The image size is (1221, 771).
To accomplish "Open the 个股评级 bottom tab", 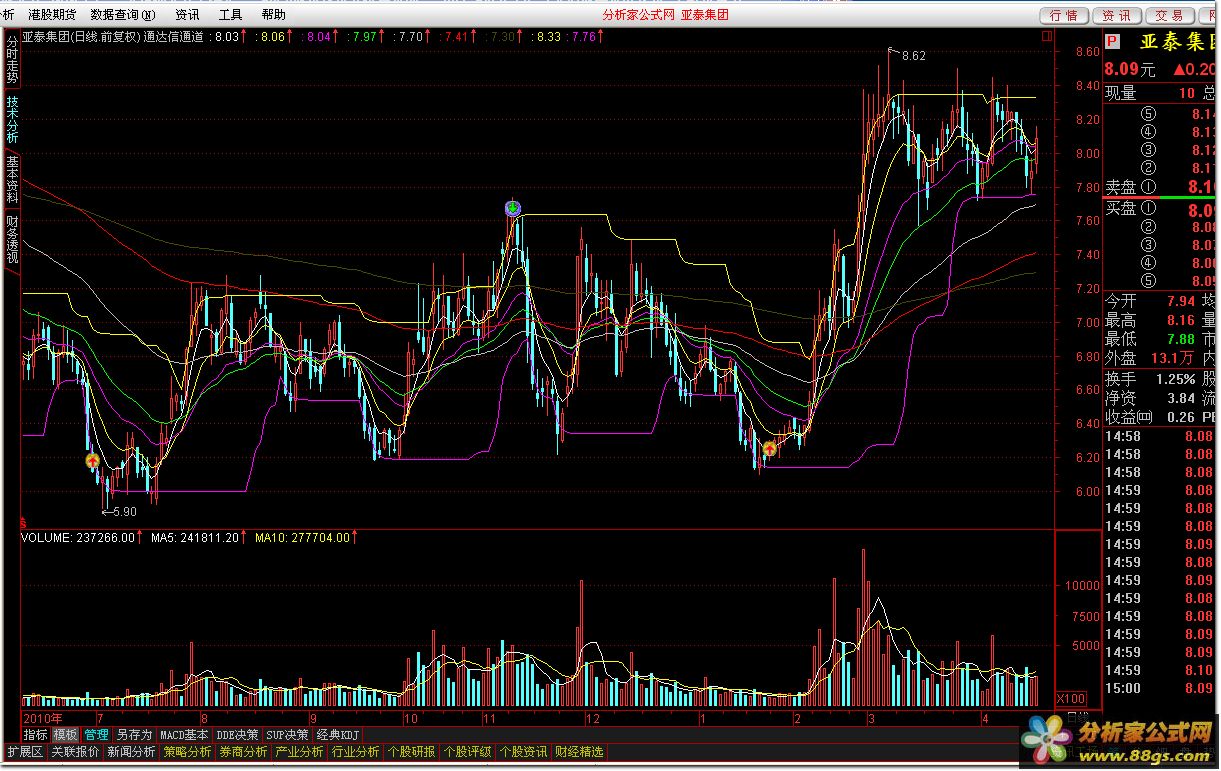I will (467, 752).
